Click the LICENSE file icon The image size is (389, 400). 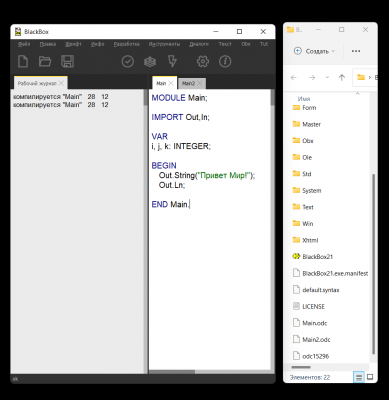[x=296, y=306]
